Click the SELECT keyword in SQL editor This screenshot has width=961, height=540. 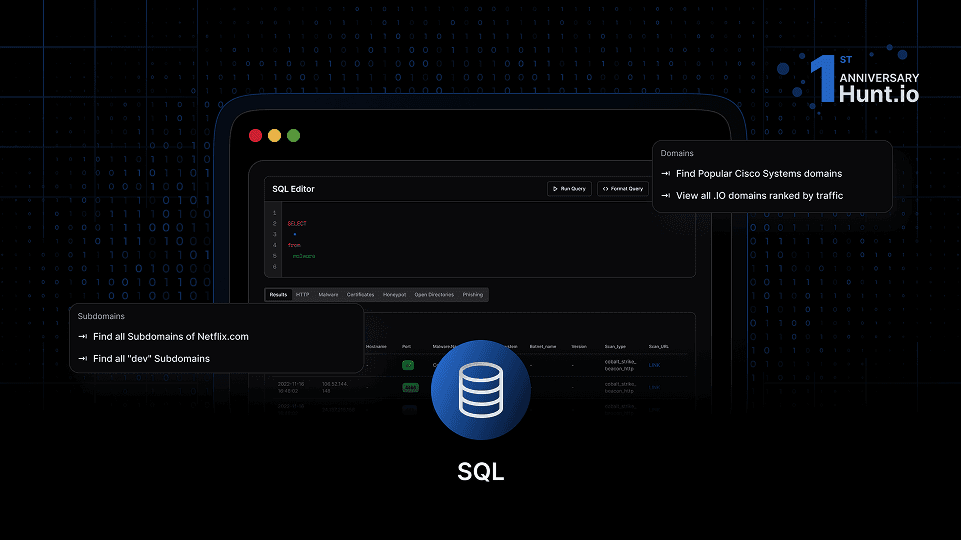(297, 224)
